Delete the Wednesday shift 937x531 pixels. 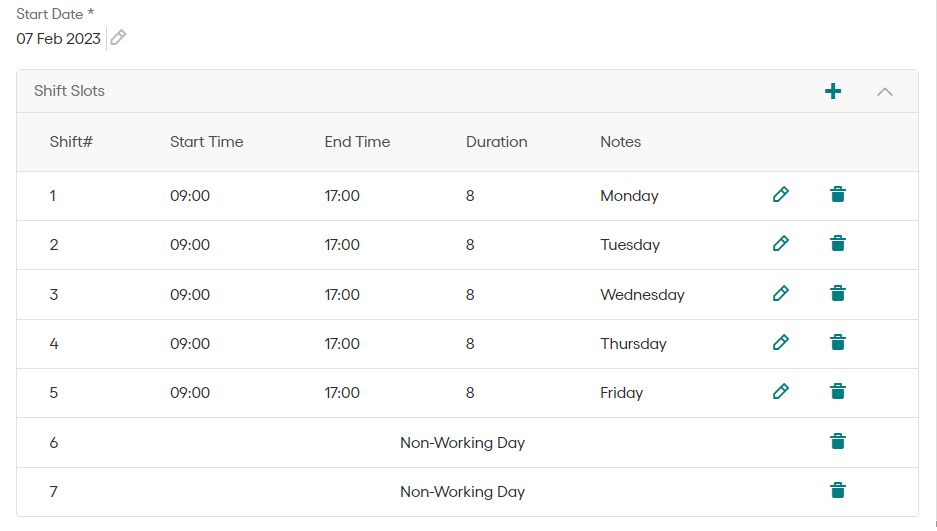(838, 294)
